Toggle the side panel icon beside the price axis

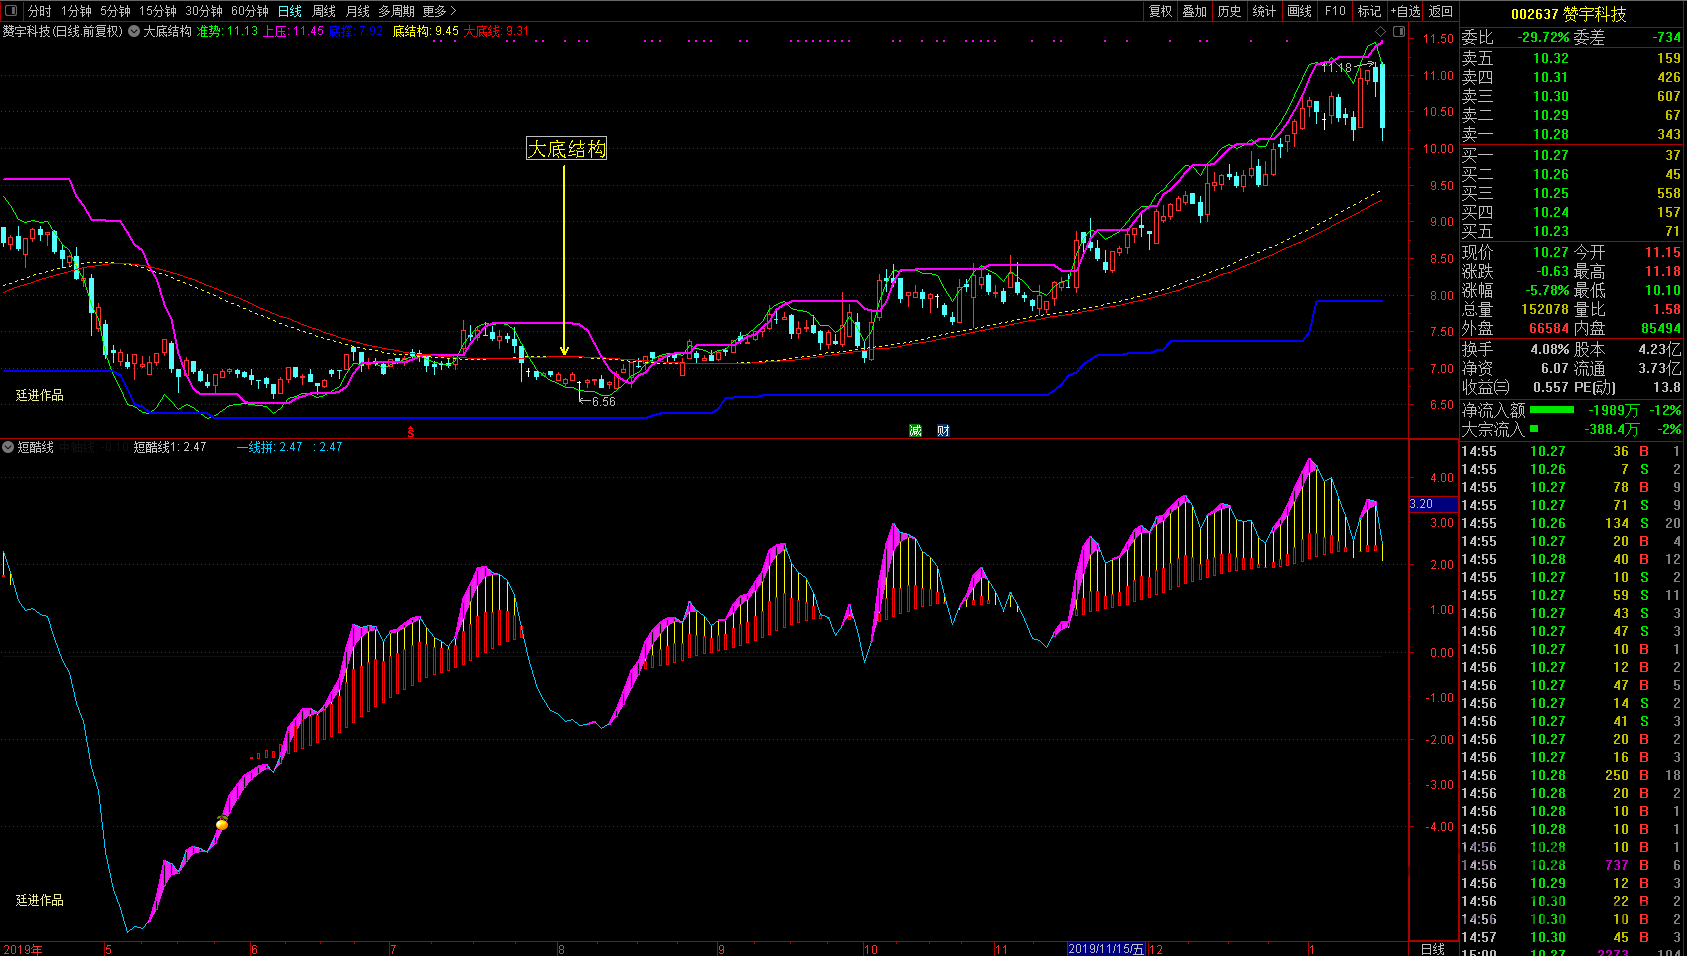click(1399, 32)
